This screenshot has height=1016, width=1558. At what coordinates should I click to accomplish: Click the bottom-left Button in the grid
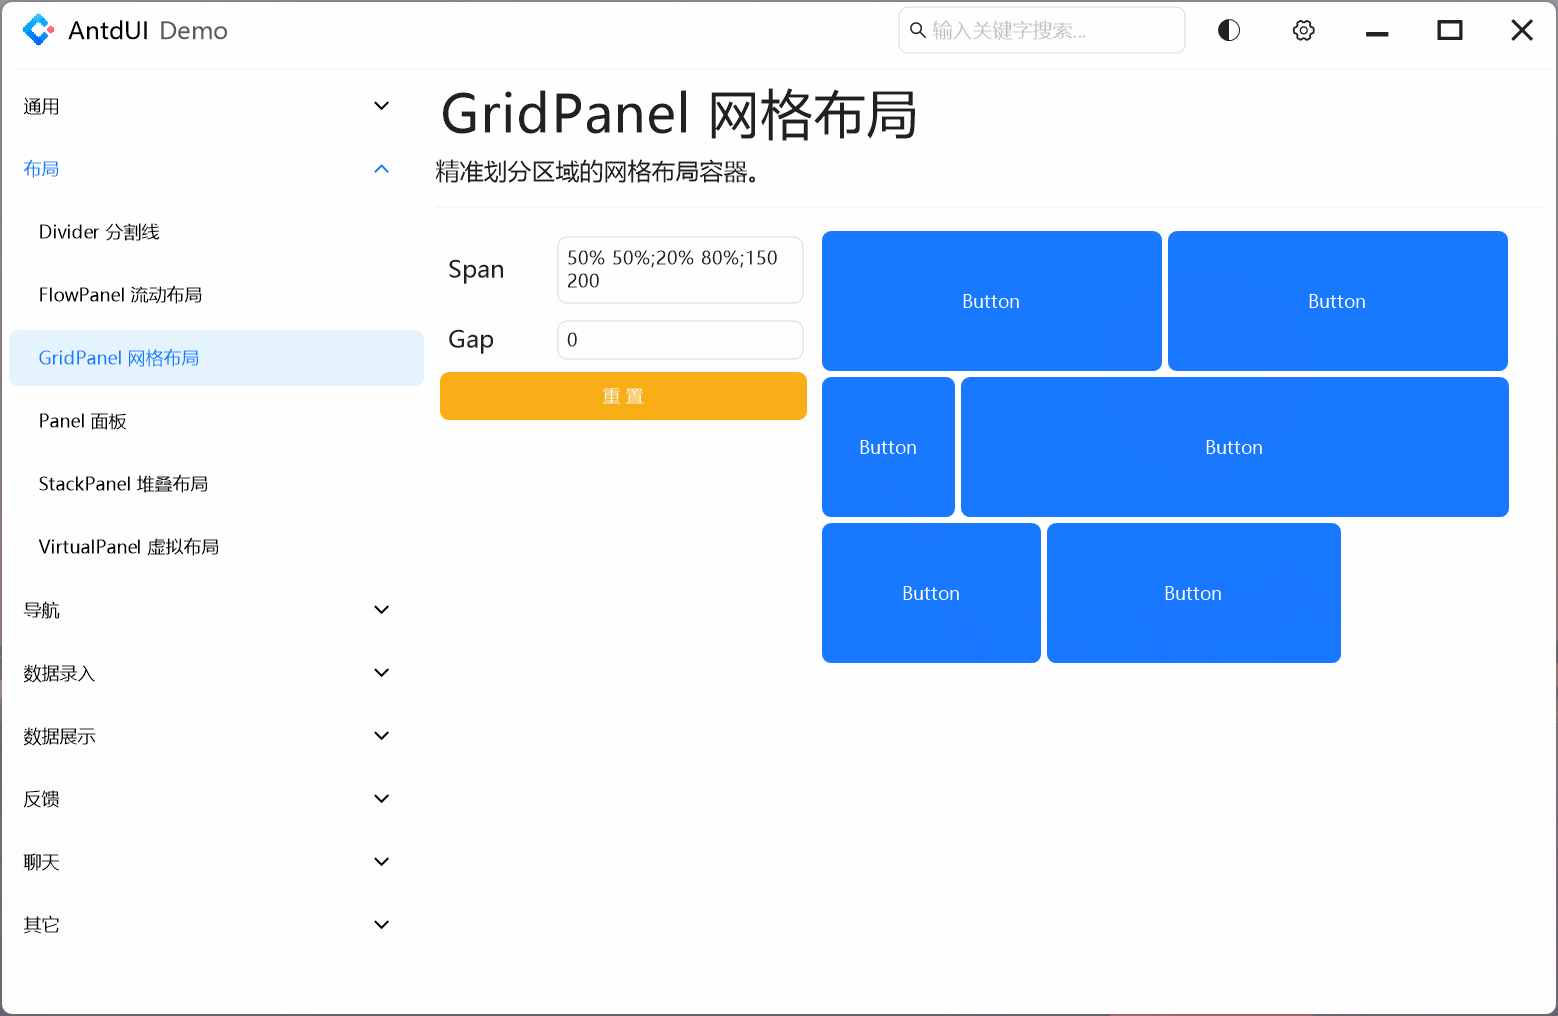point(931,592)
